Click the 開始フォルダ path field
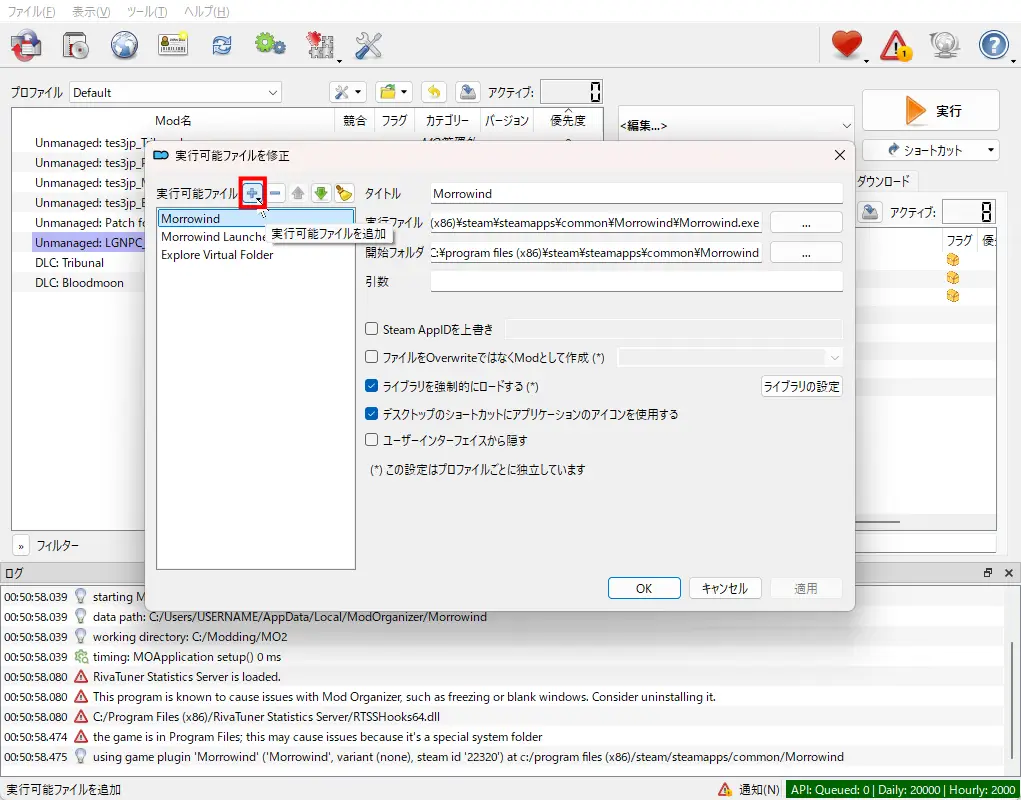 [596, 253]
